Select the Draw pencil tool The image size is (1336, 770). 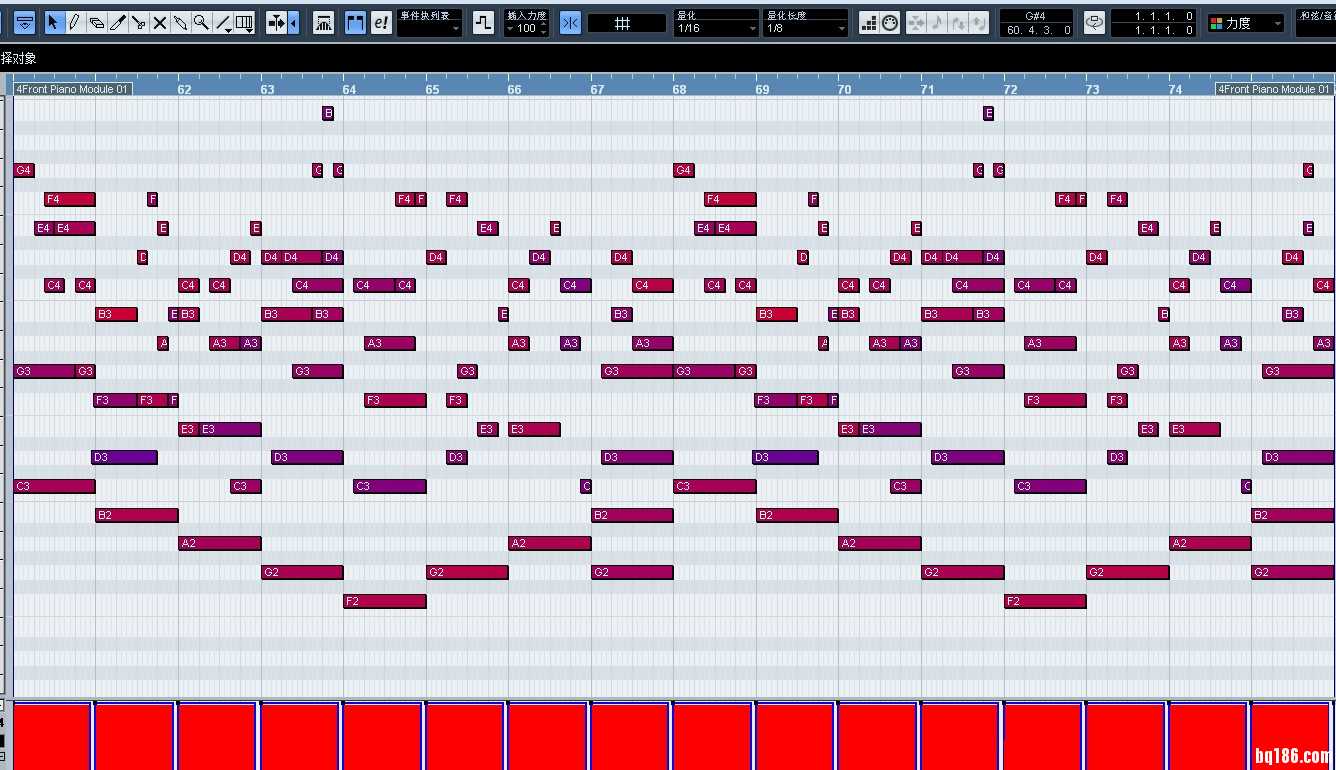pos(74,22)
